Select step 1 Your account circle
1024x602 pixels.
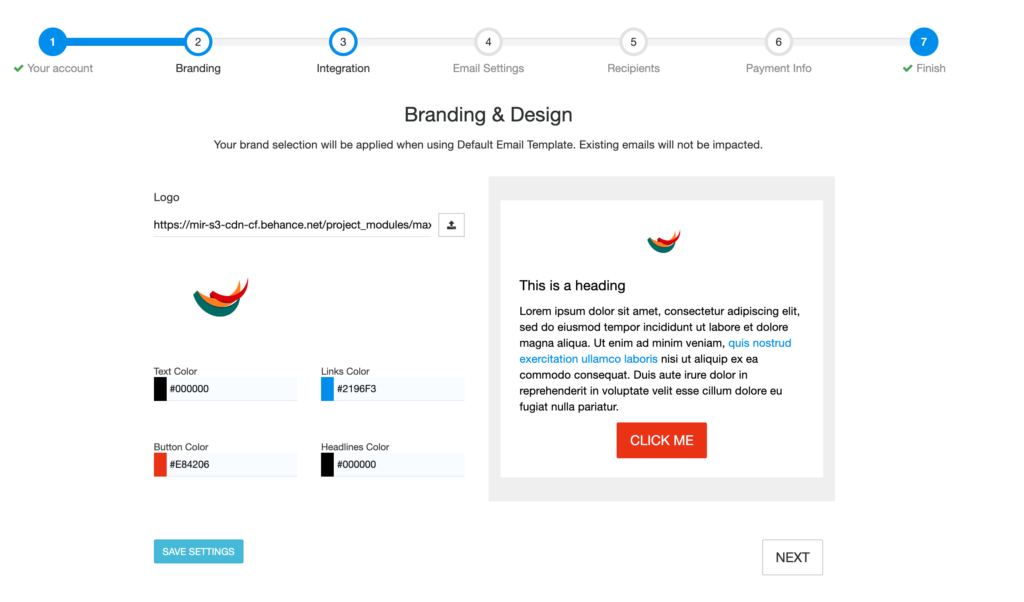pos(53,42)
